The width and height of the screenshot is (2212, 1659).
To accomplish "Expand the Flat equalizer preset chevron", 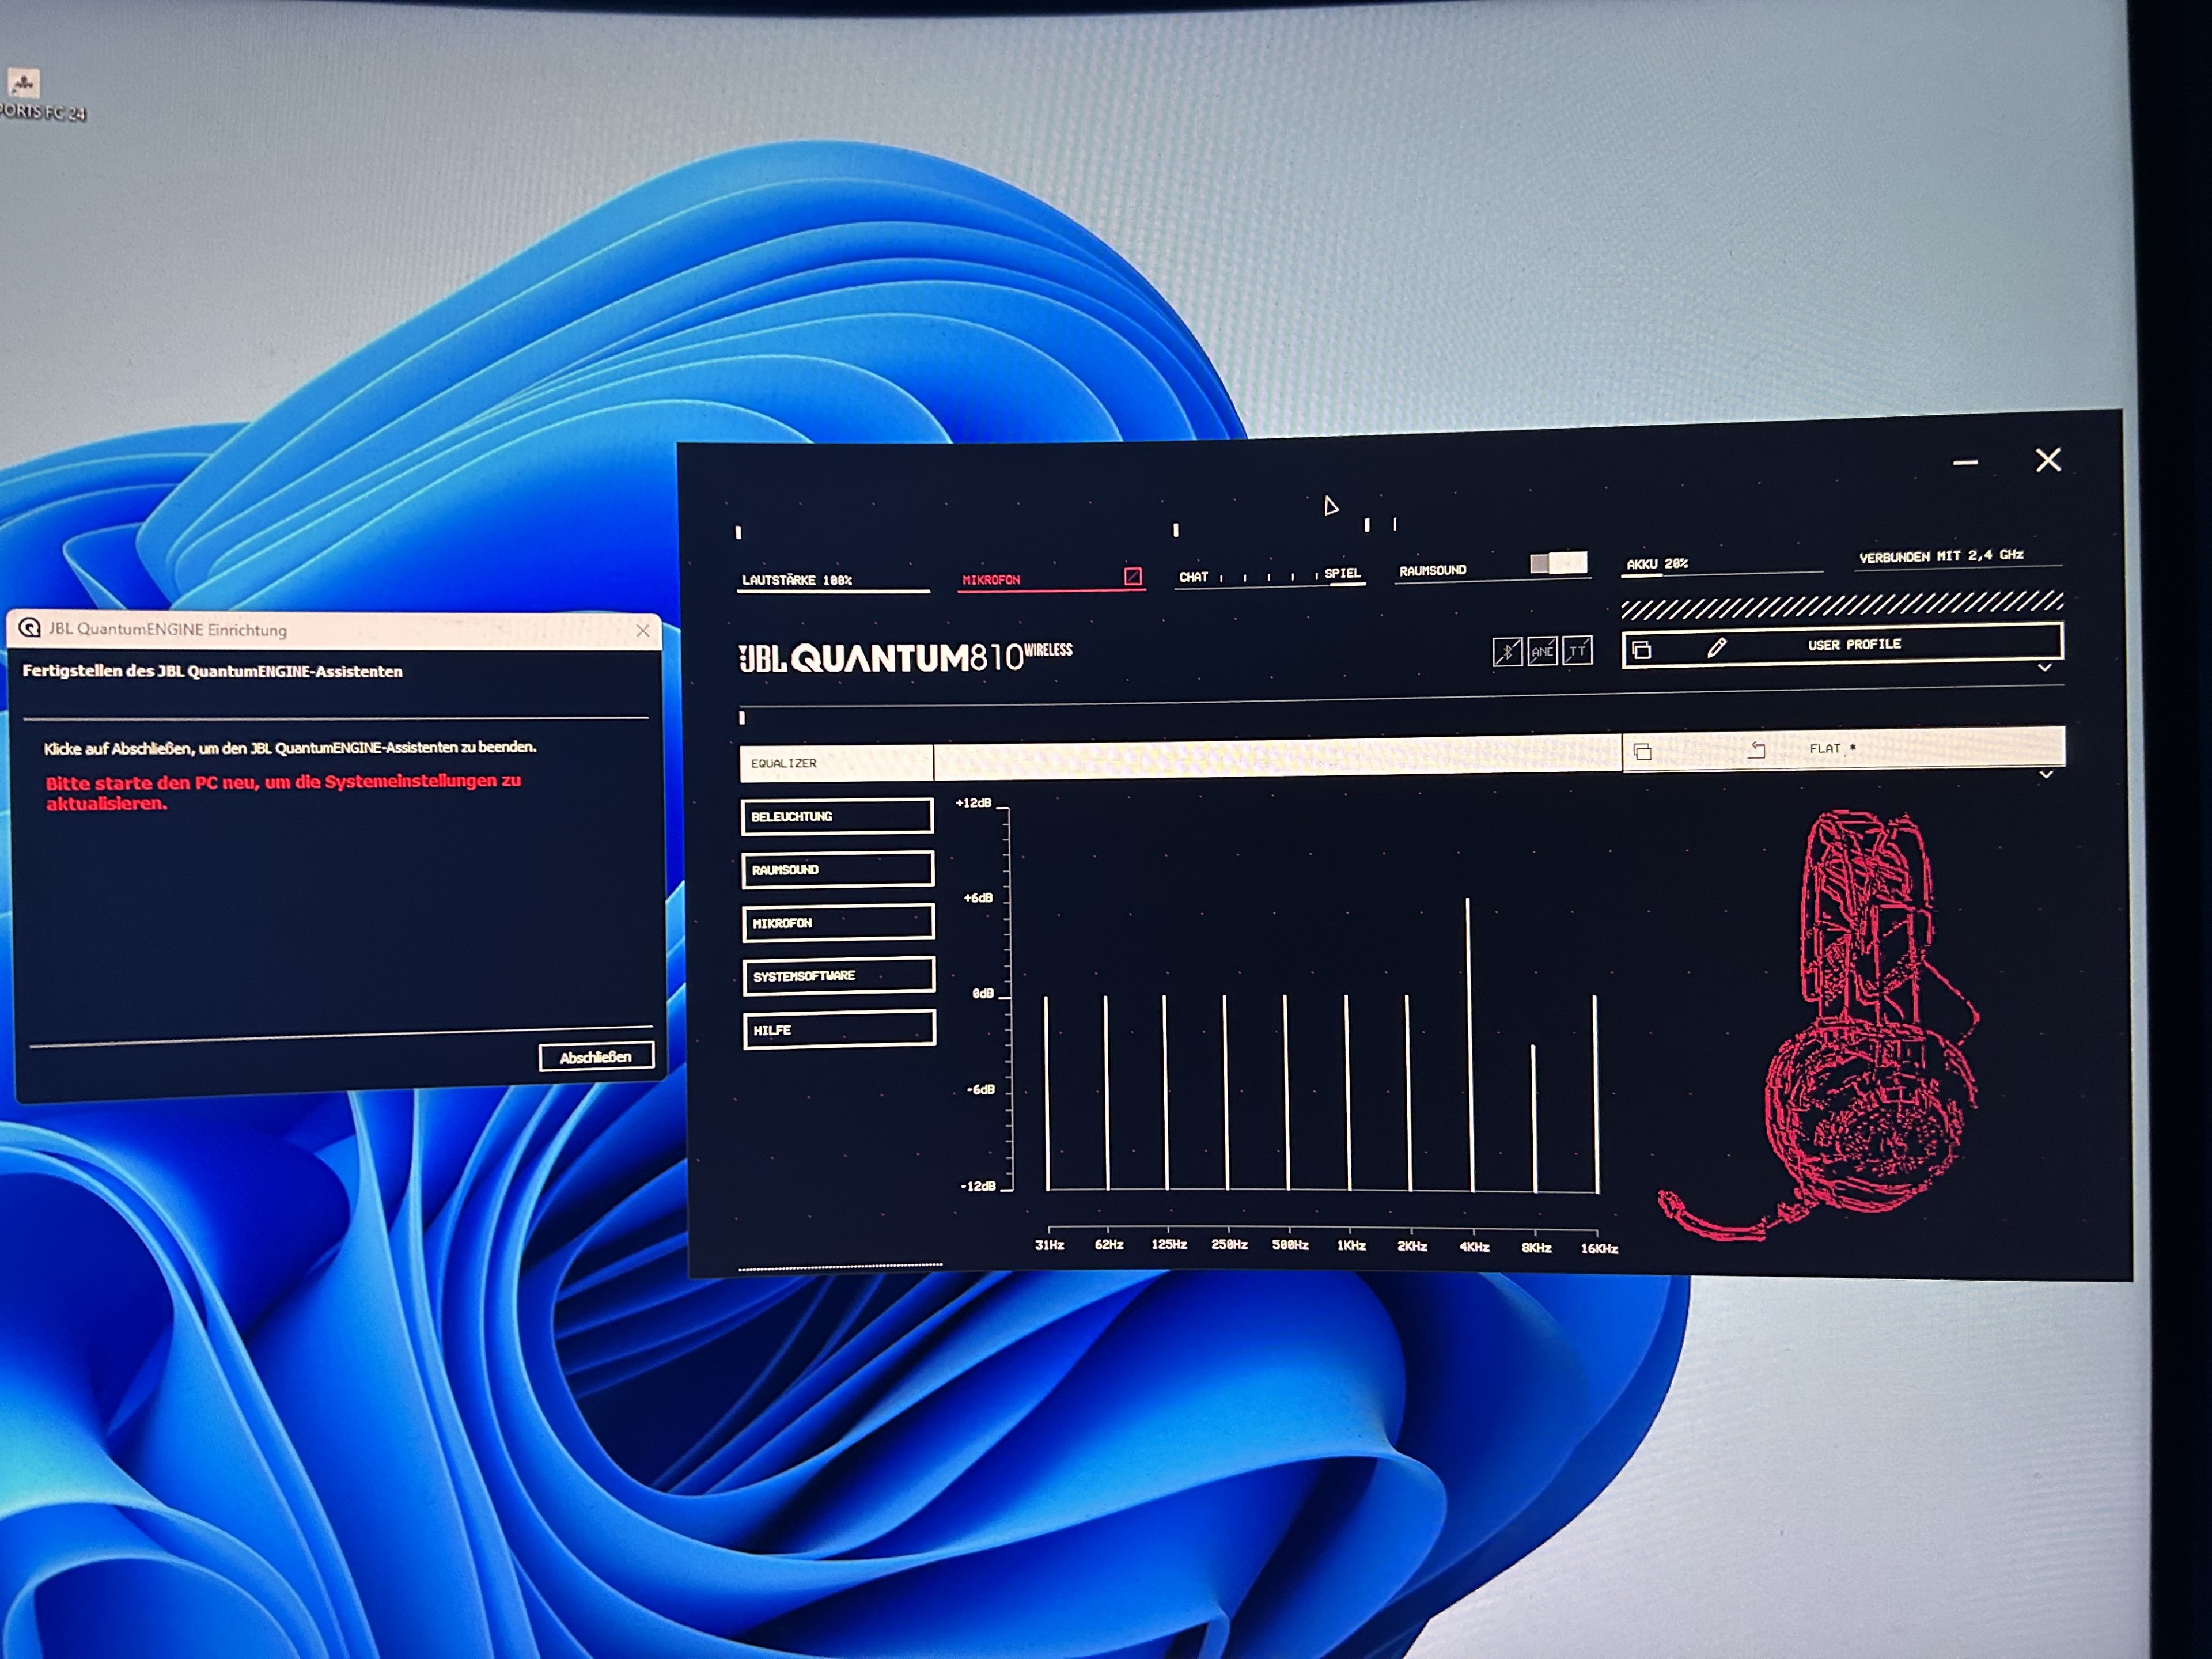I will pos(2046,774).
